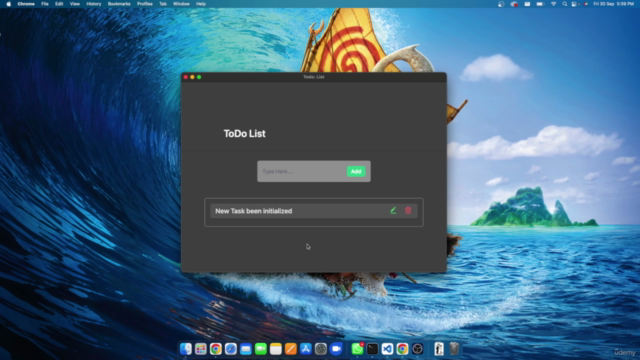Select the 'New Task been initialized' text
Screen dimensions: 640x360
tap(253, 211)
